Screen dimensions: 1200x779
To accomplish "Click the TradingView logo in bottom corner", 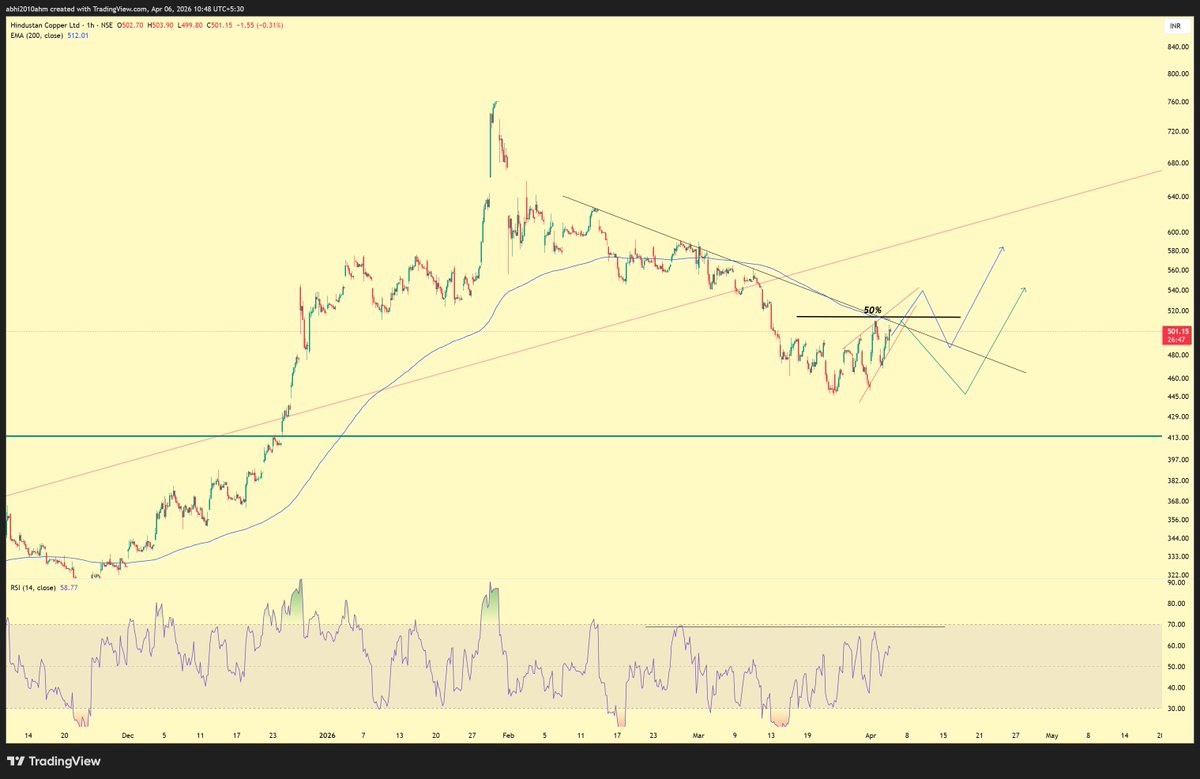I will tap(52, 760).
